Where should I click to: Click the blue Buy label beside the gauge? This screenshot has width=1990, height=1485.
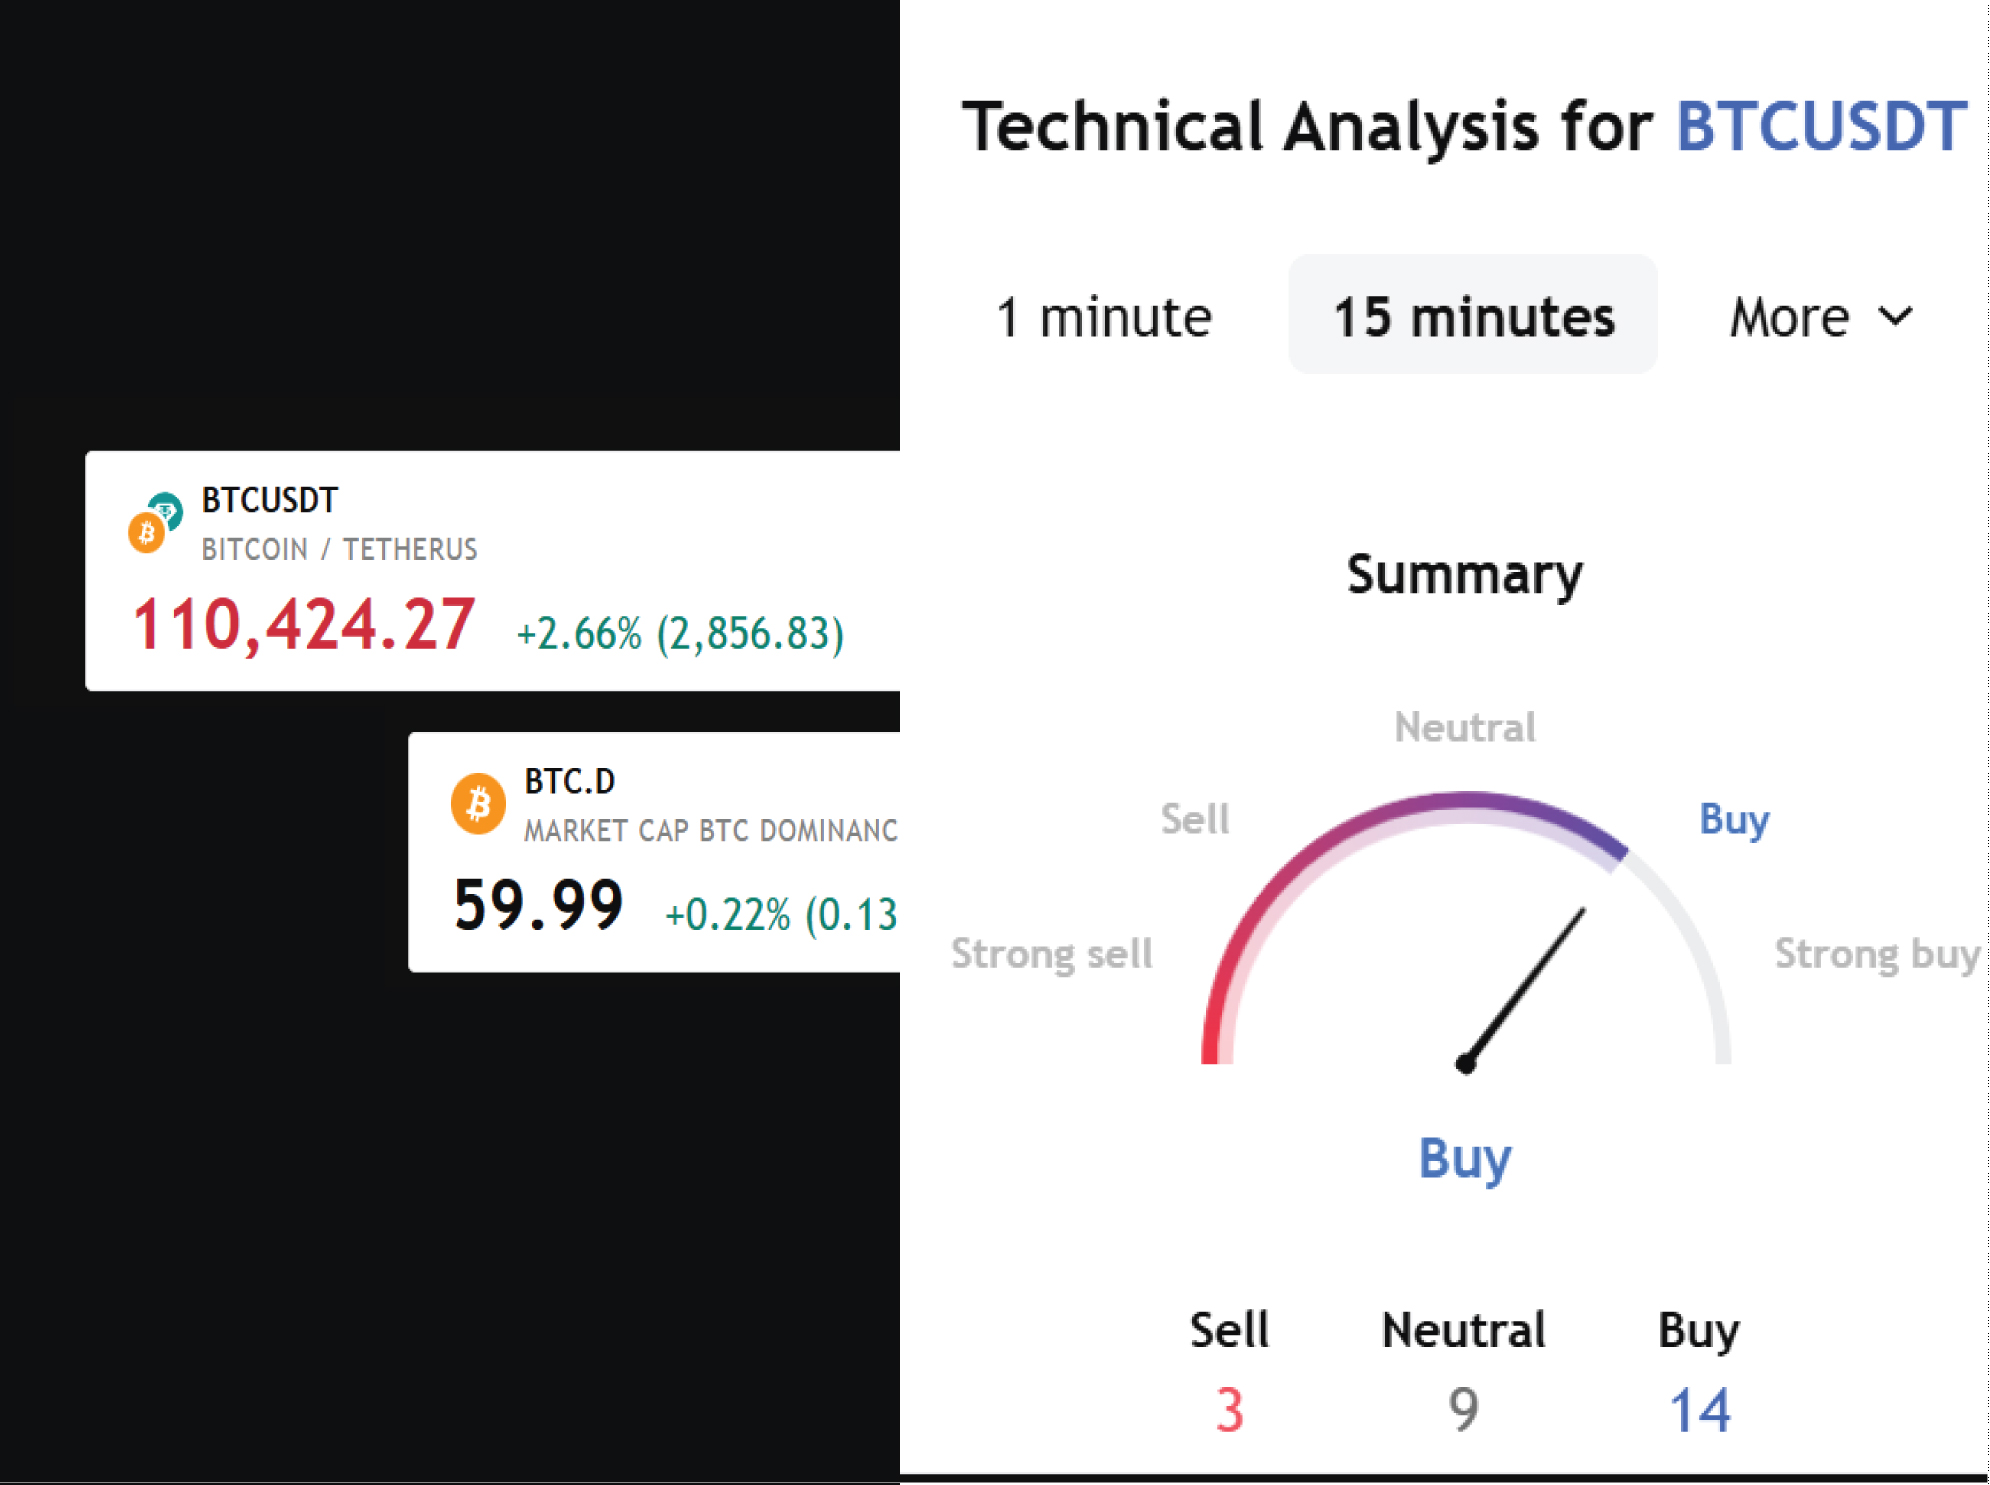coord(1734,819)
